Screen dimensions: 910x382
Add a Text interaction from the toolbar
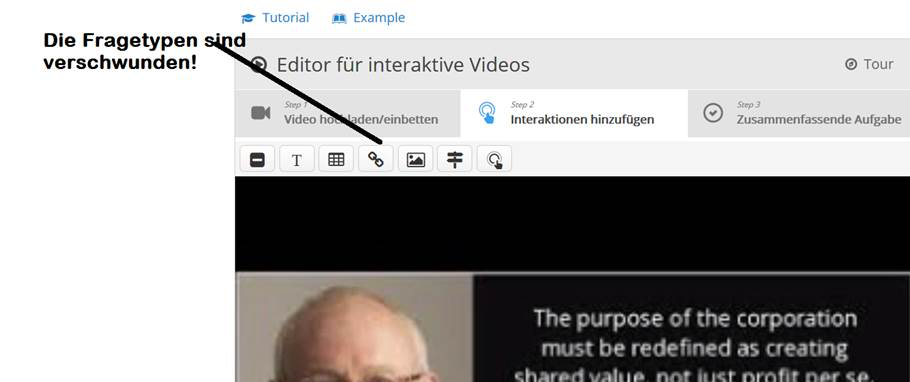click(x=297, y=159)
